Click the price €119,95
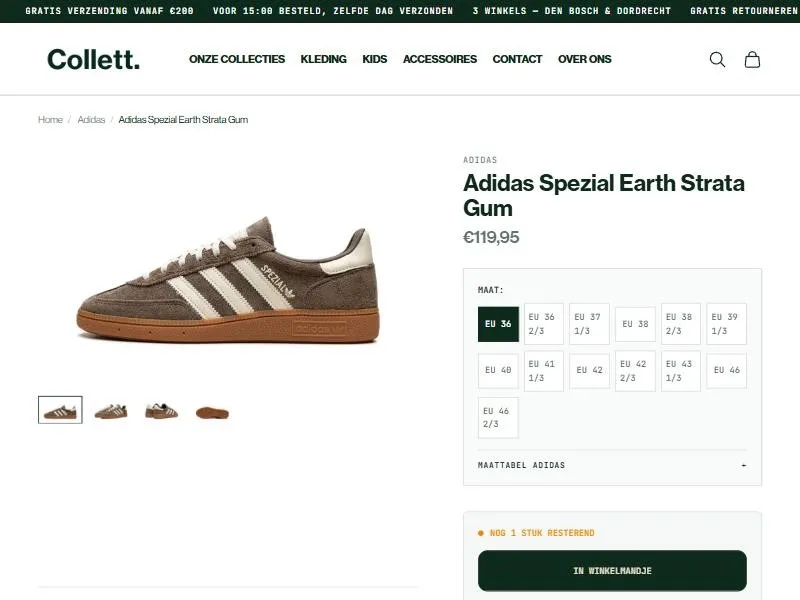Image resolution: width=800 pixels, height=600 pixels. click(491, 237)
